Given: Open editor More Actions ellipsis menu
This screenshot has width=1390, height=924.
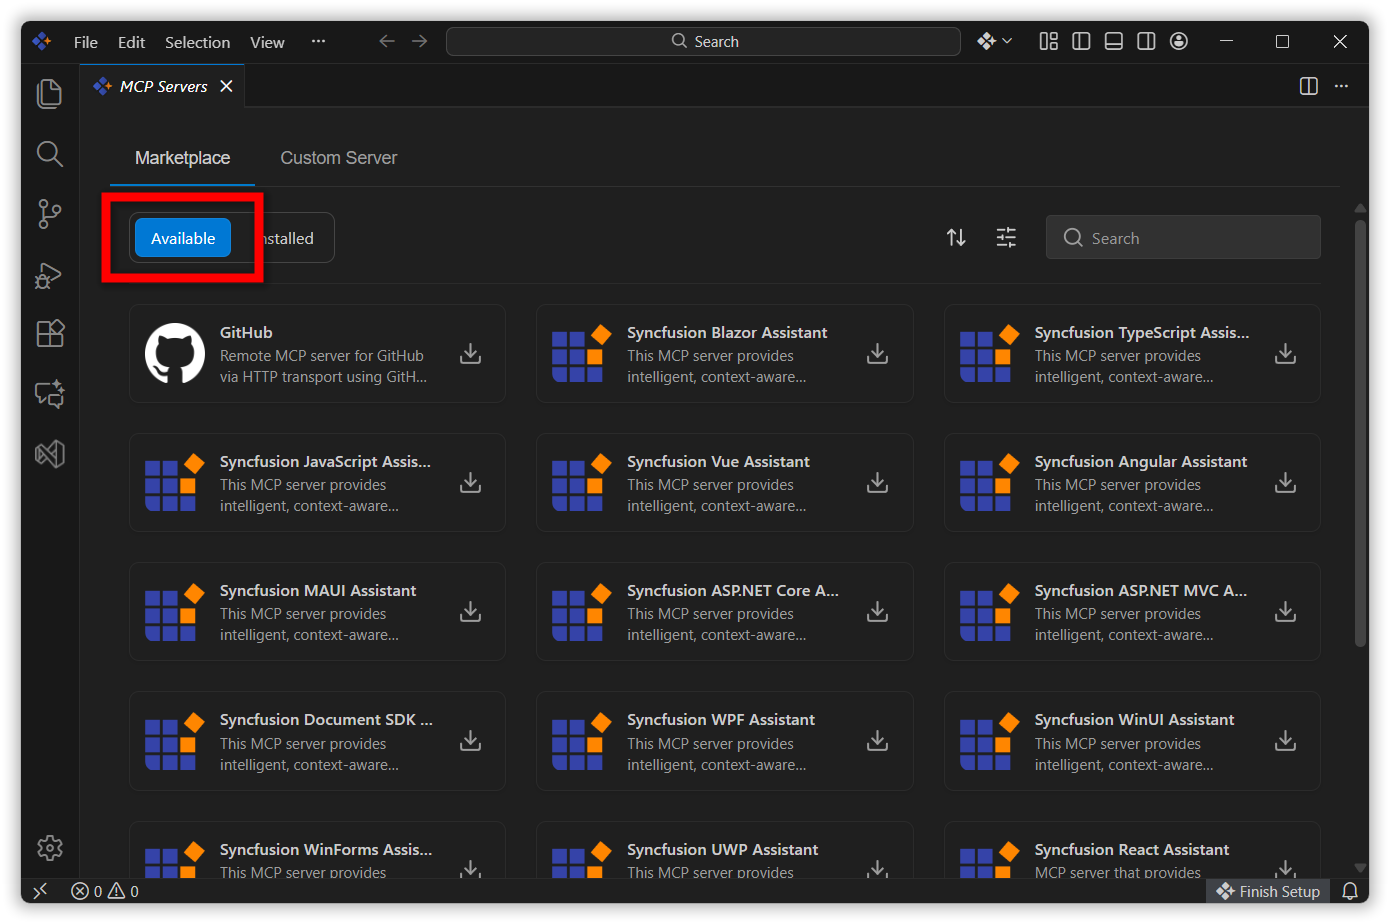Looking at the screenshot, I should point(1341,86).
